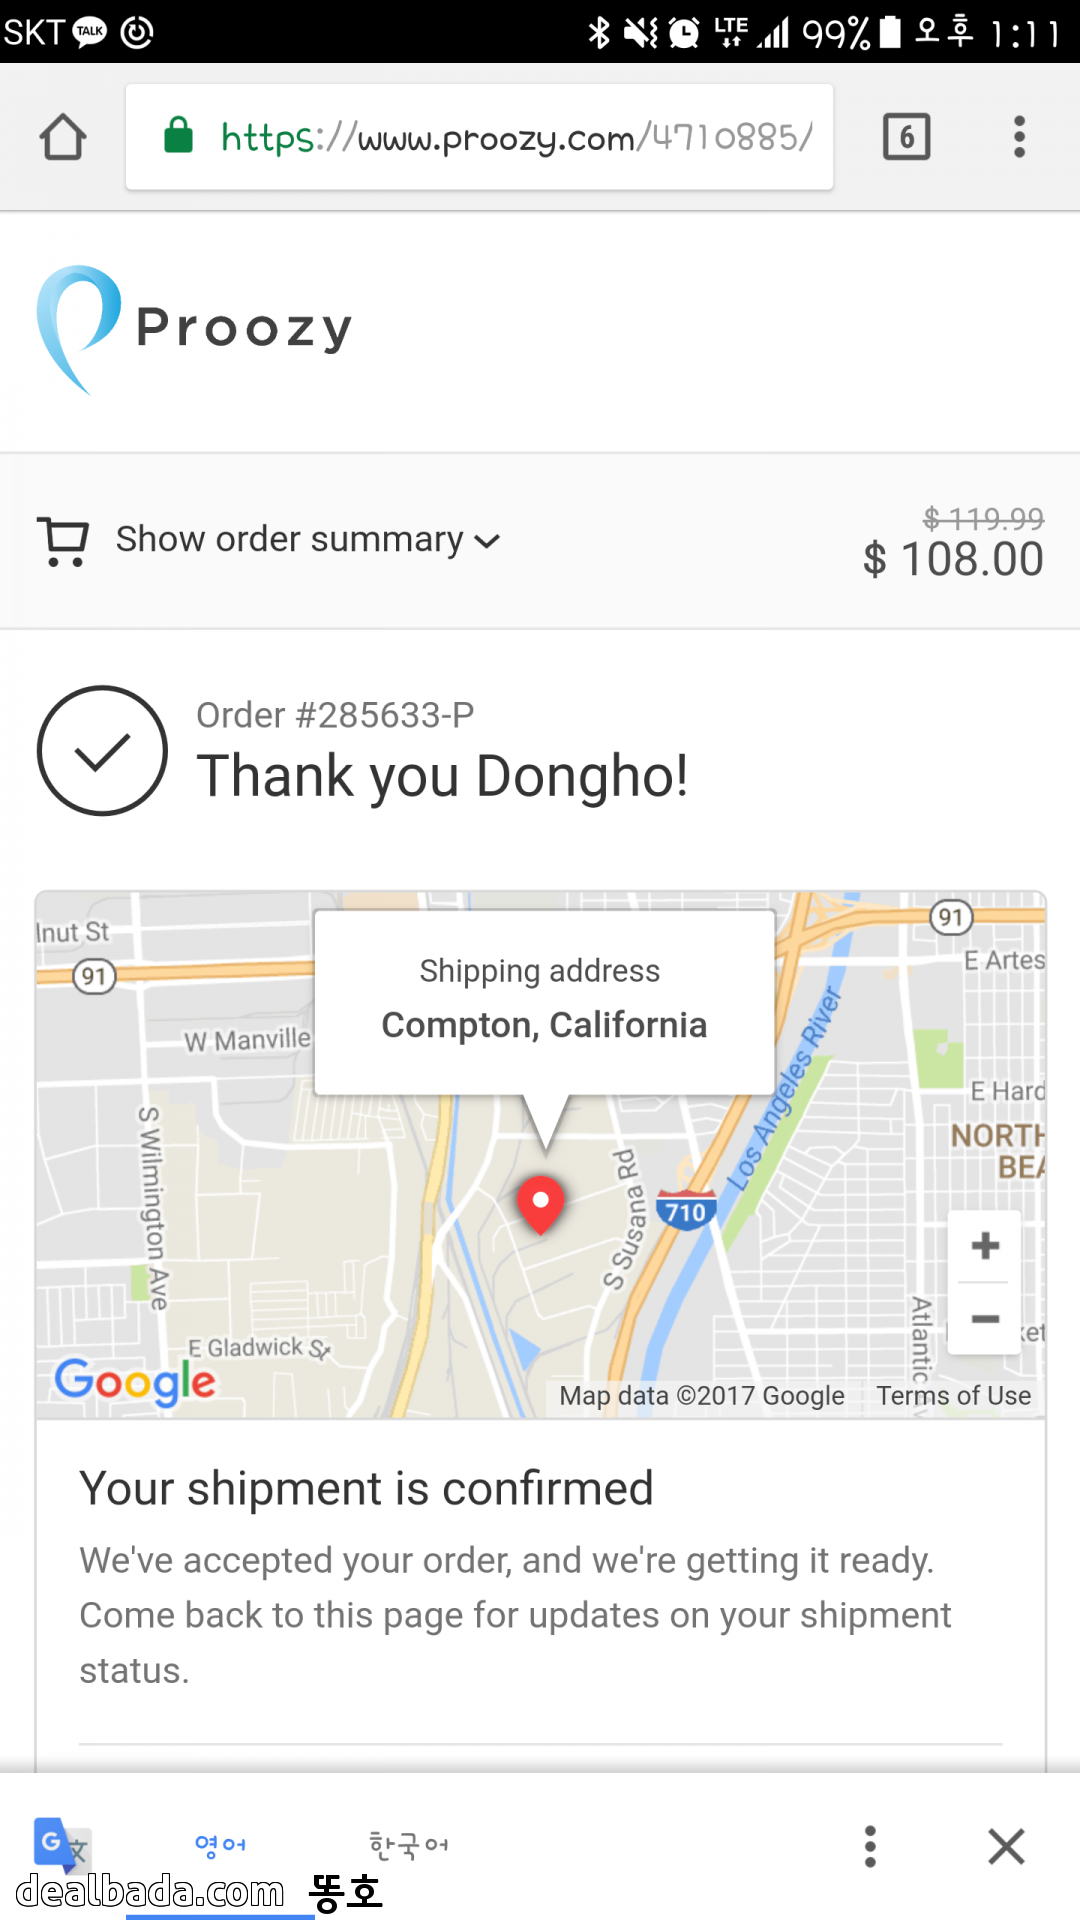Tap the browser home icon
Screen dimensions: 1080x1920
coord(63,137)
